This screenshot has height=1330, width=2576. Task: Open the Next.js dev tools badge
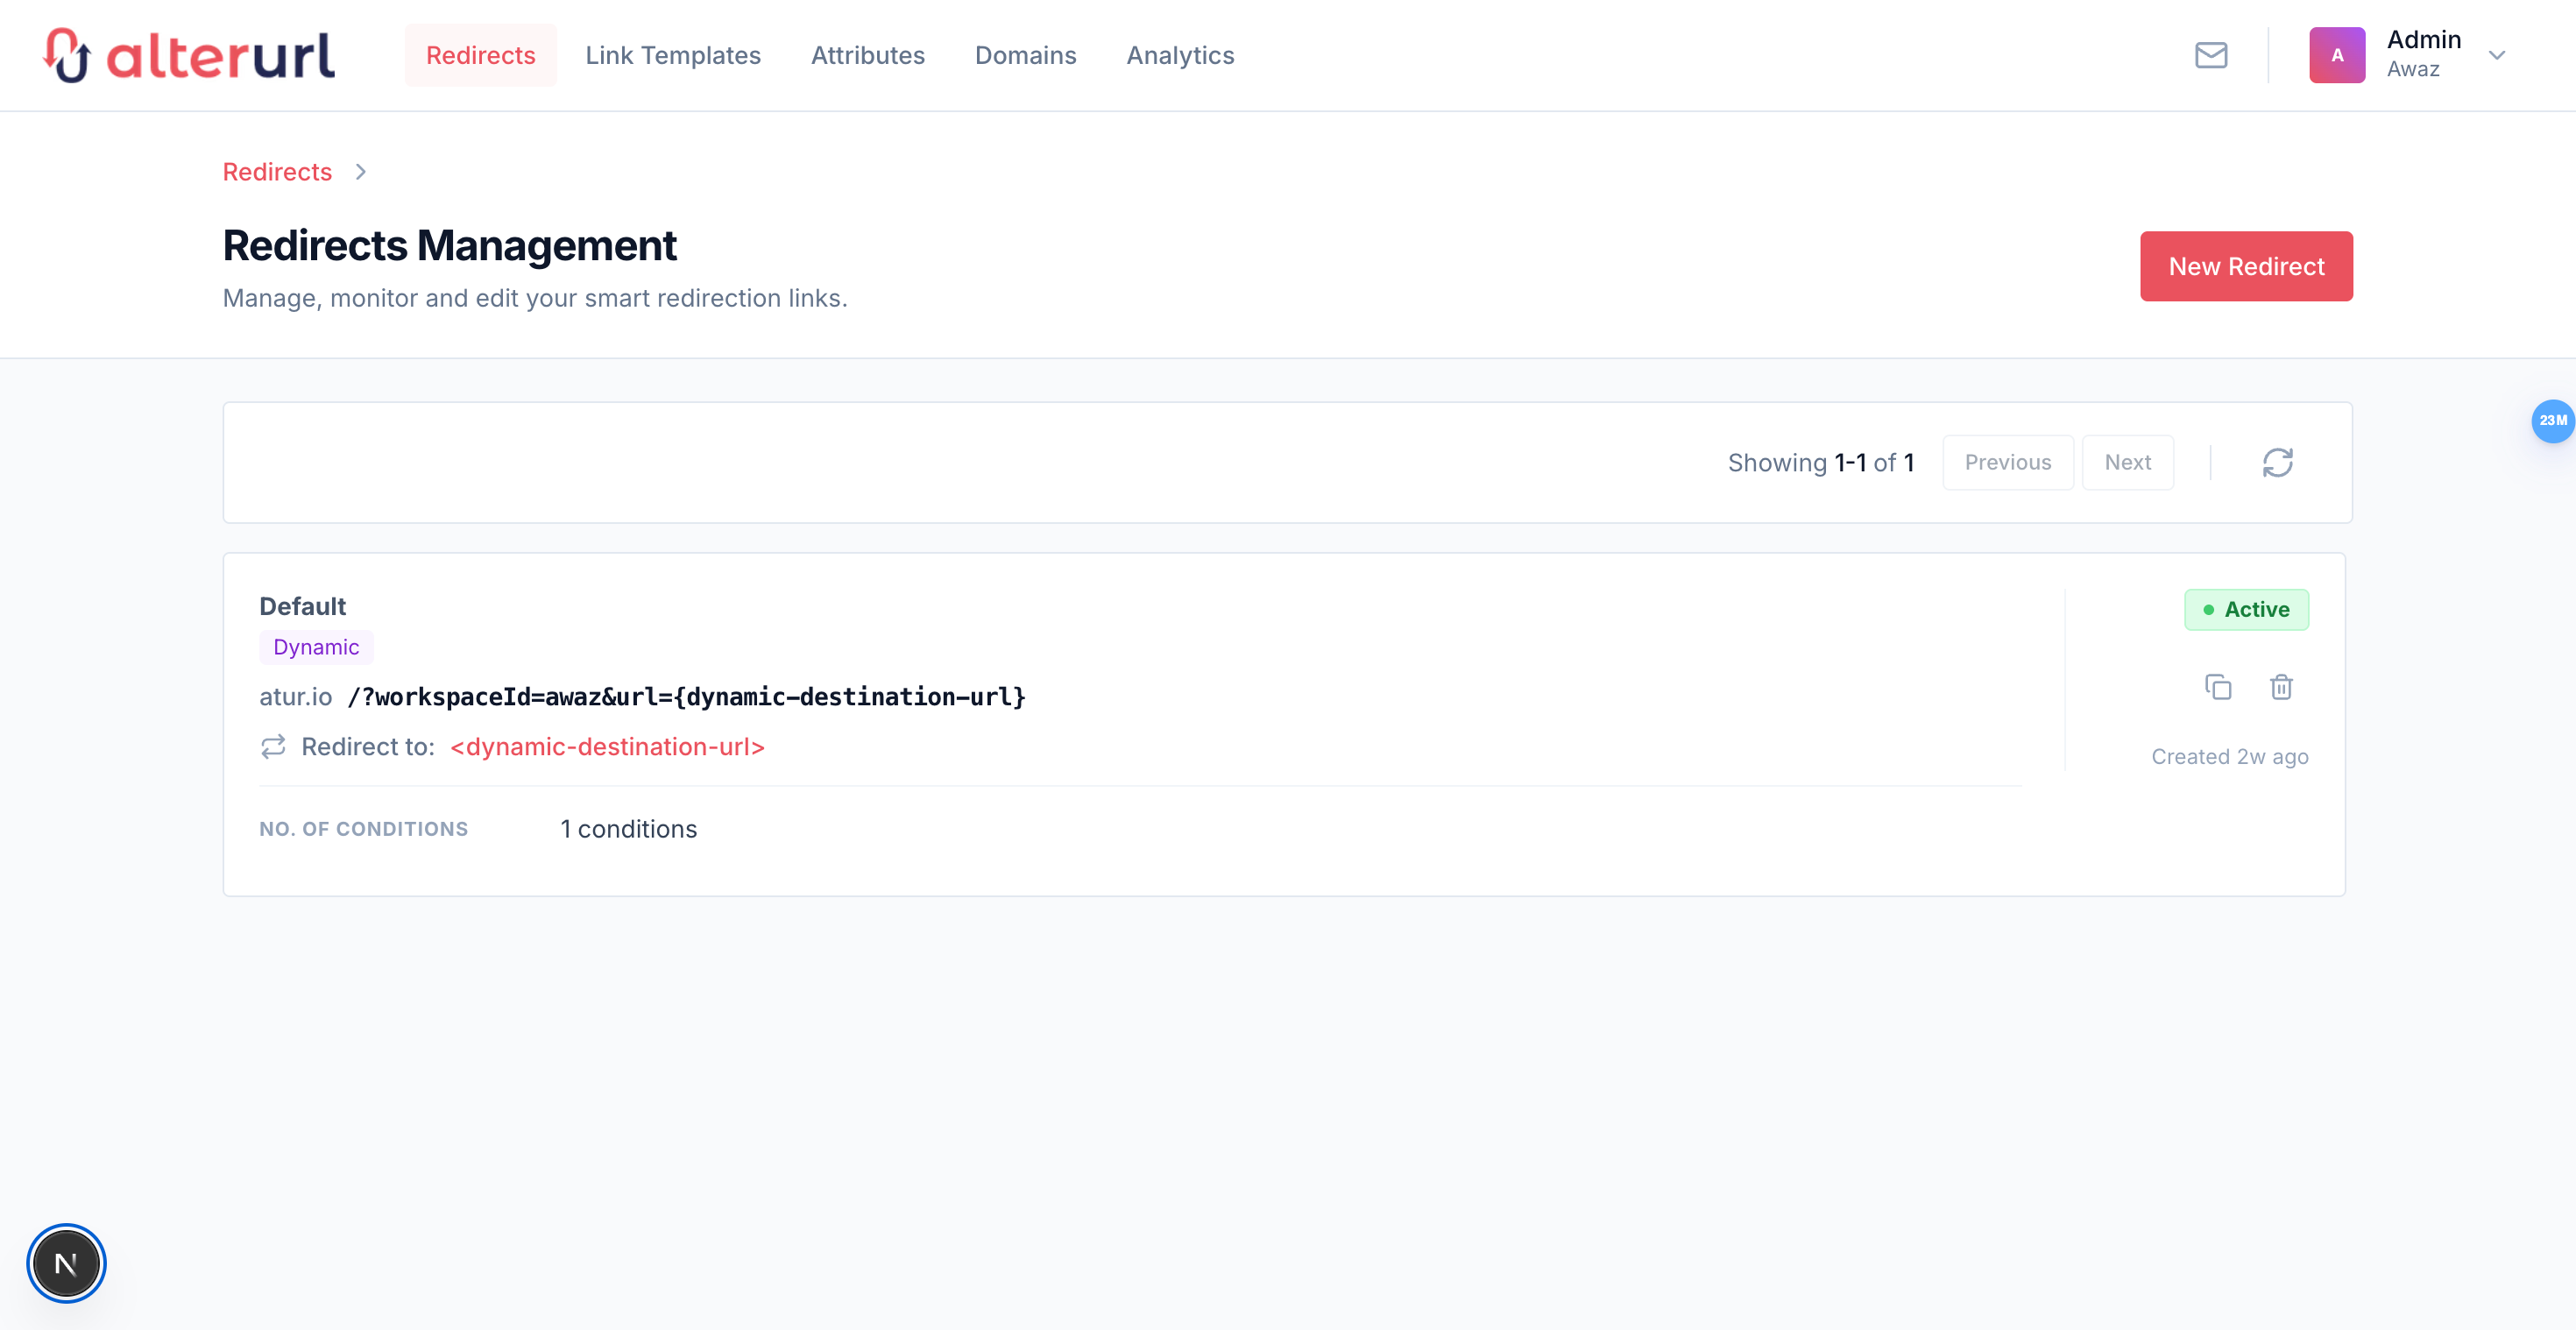[x=66, y=1263]
